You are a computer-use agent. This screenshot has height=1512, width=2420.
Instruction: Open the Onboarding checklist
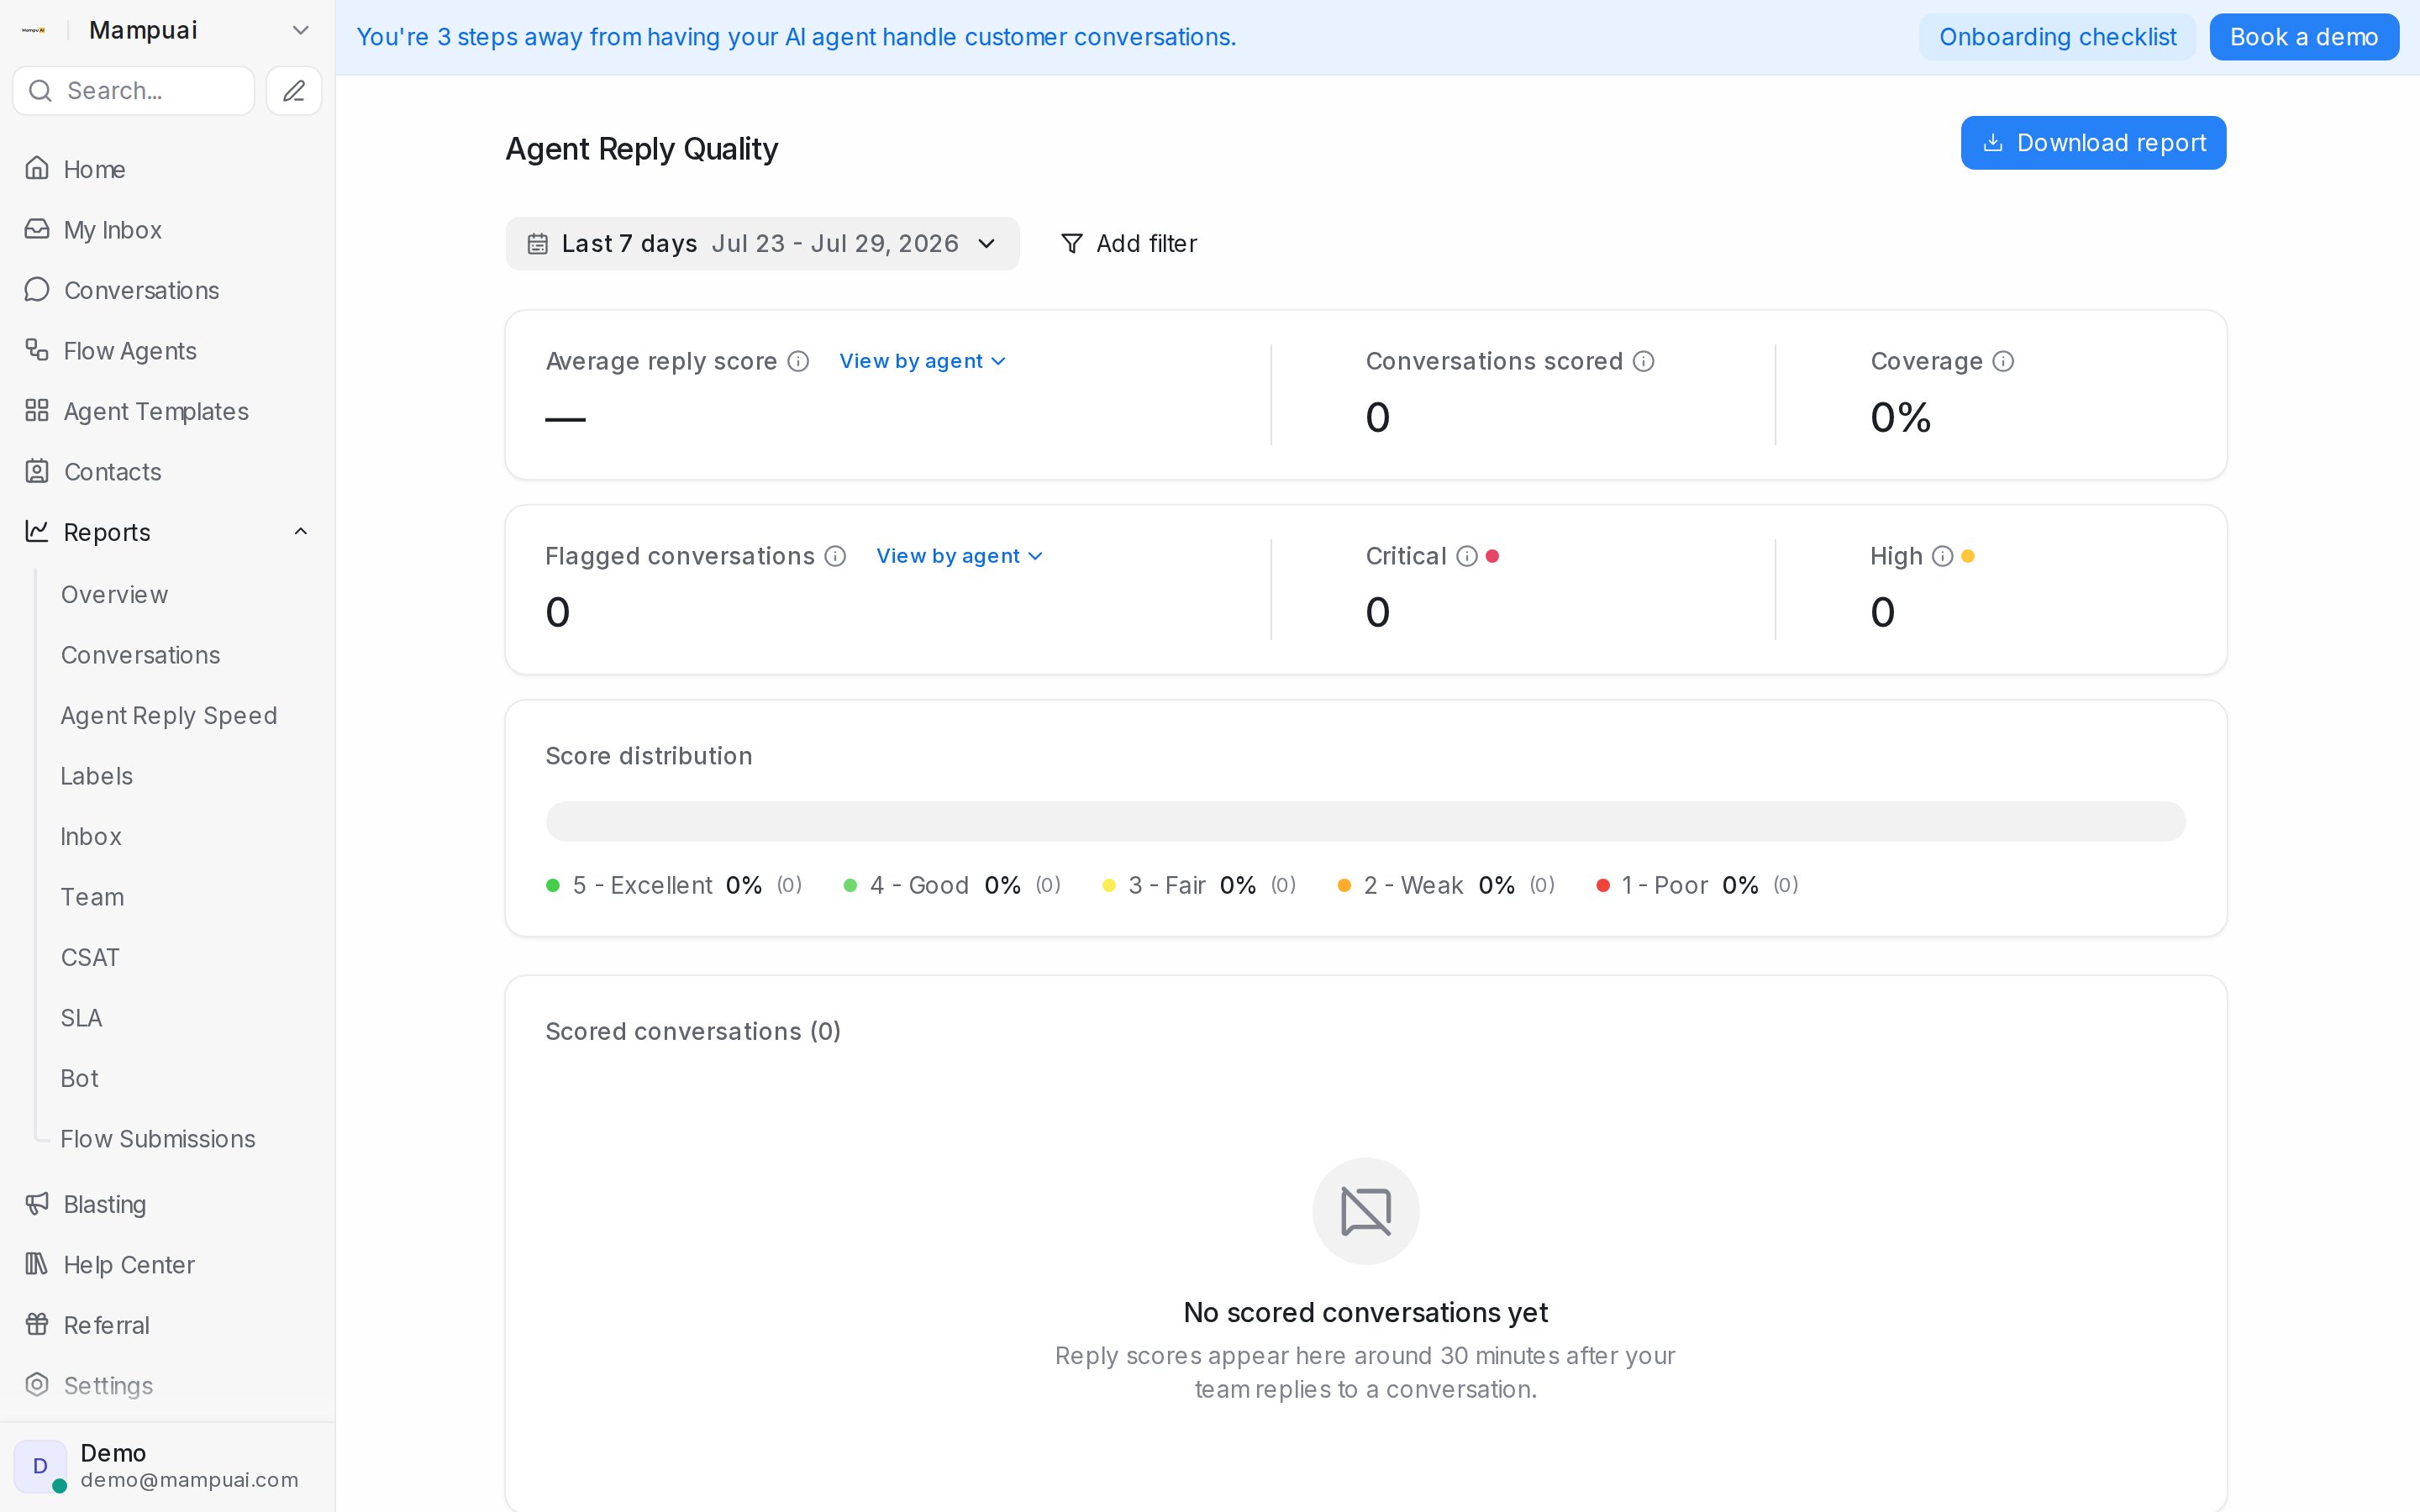coord(2057,37)
